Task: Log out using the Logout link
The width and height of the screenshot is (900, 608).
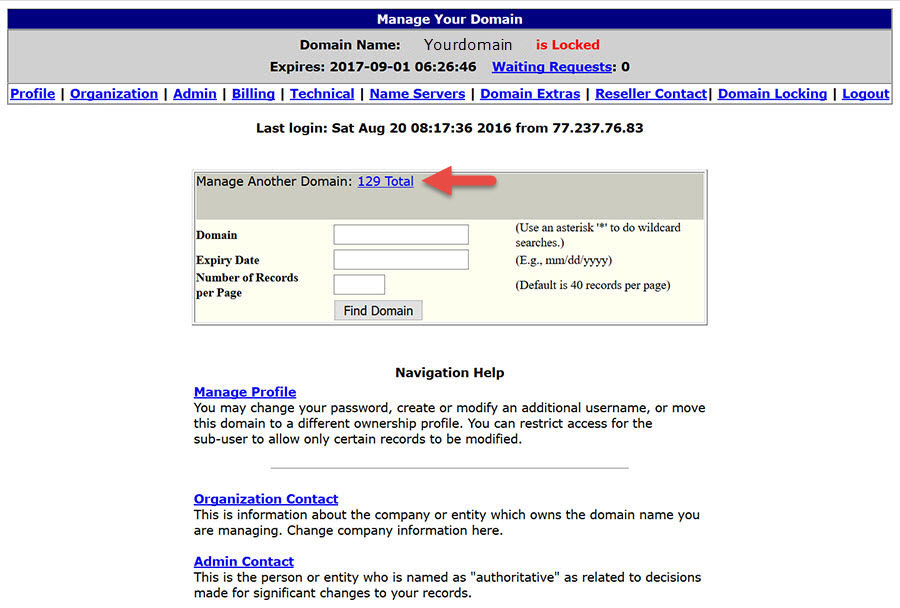Action: click(x=865, y=94)
